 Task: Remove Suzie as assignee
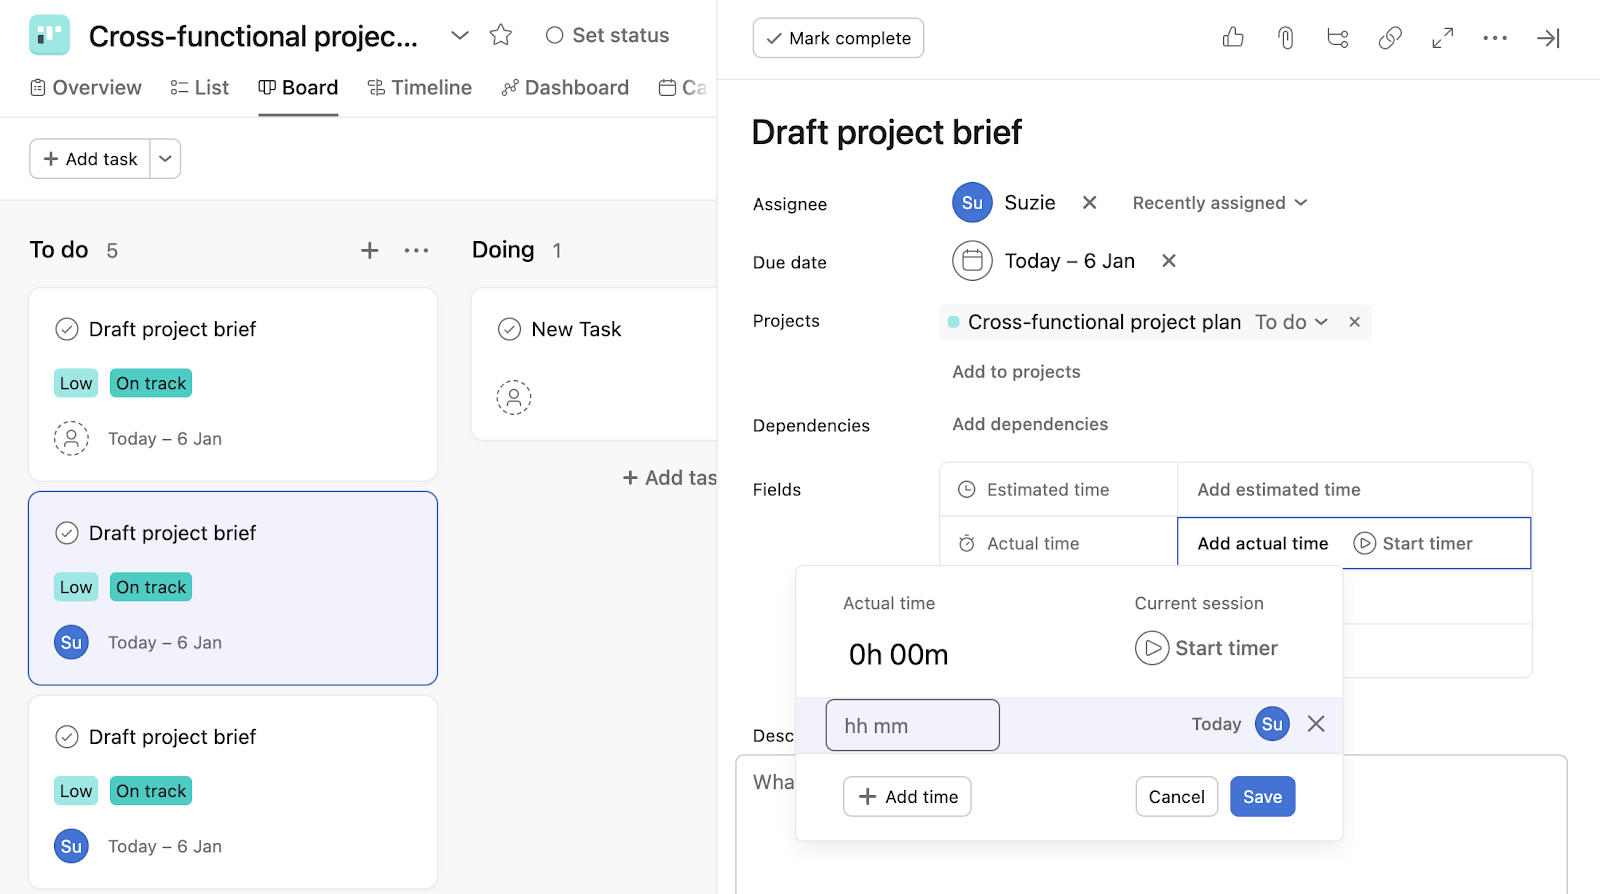coord(1090,202)
